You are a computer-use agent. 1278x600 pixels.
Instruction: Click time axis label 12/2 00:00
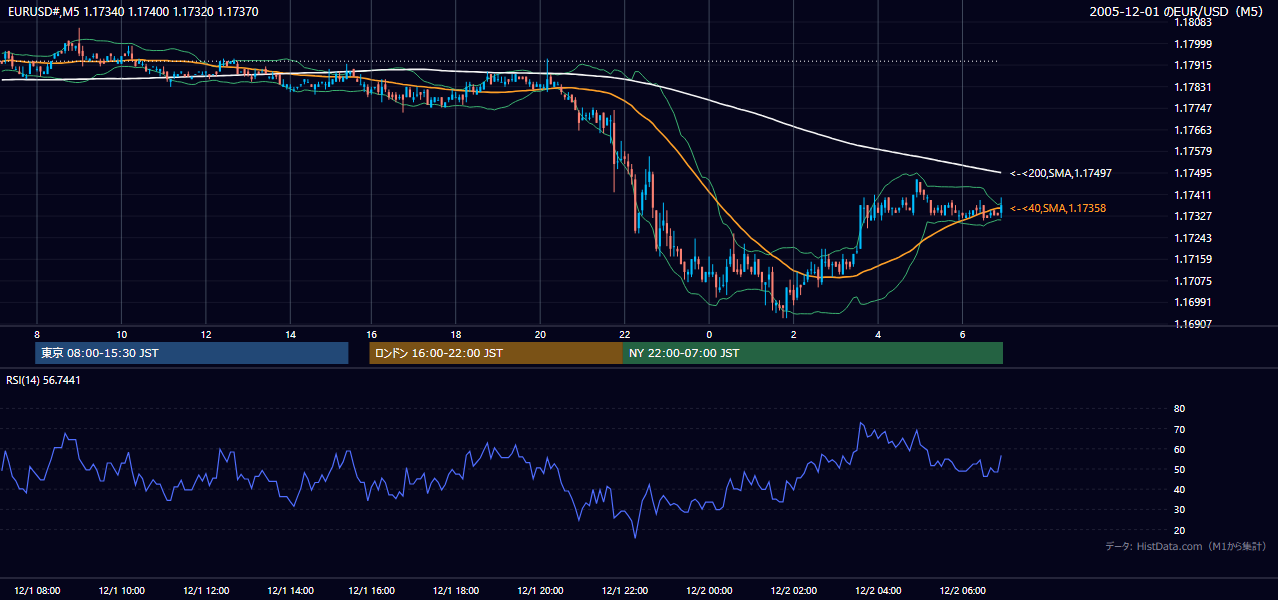tap(709, 590)
